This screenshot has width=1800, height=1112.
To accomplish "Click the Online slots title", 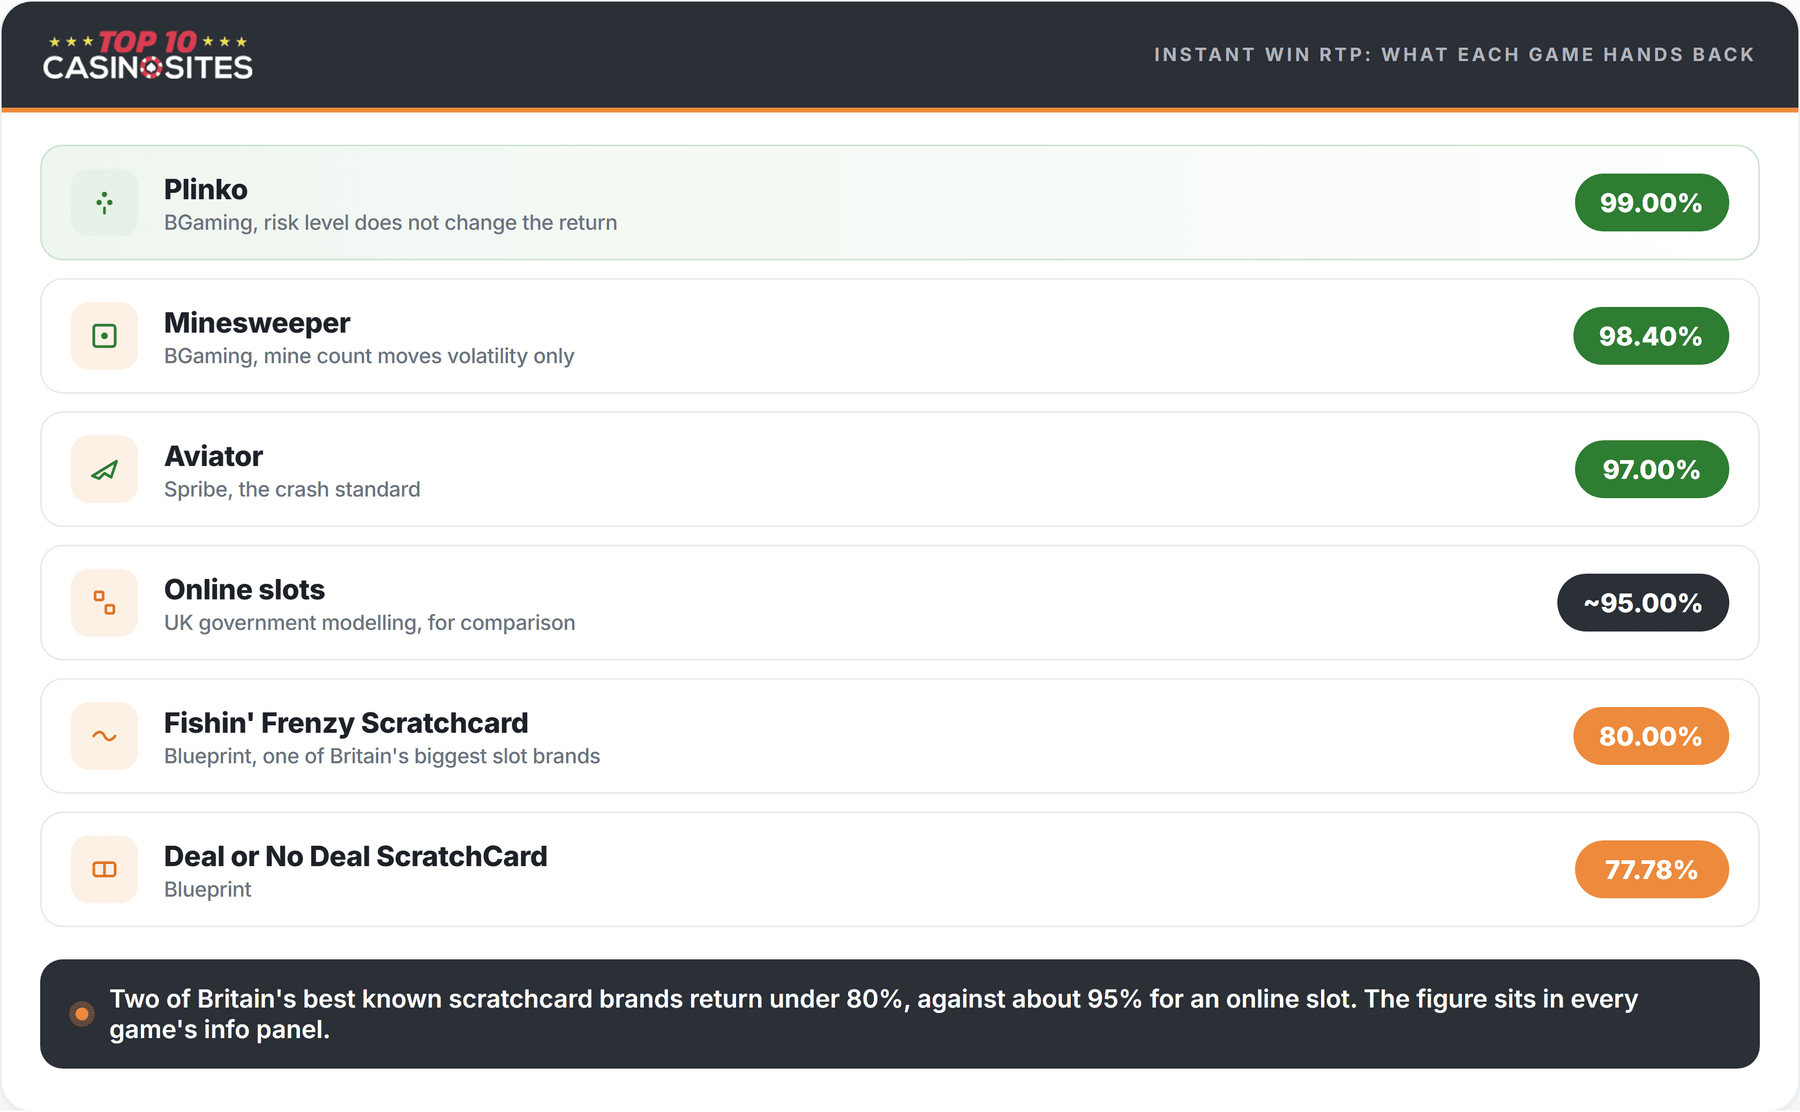I will 244,590.
